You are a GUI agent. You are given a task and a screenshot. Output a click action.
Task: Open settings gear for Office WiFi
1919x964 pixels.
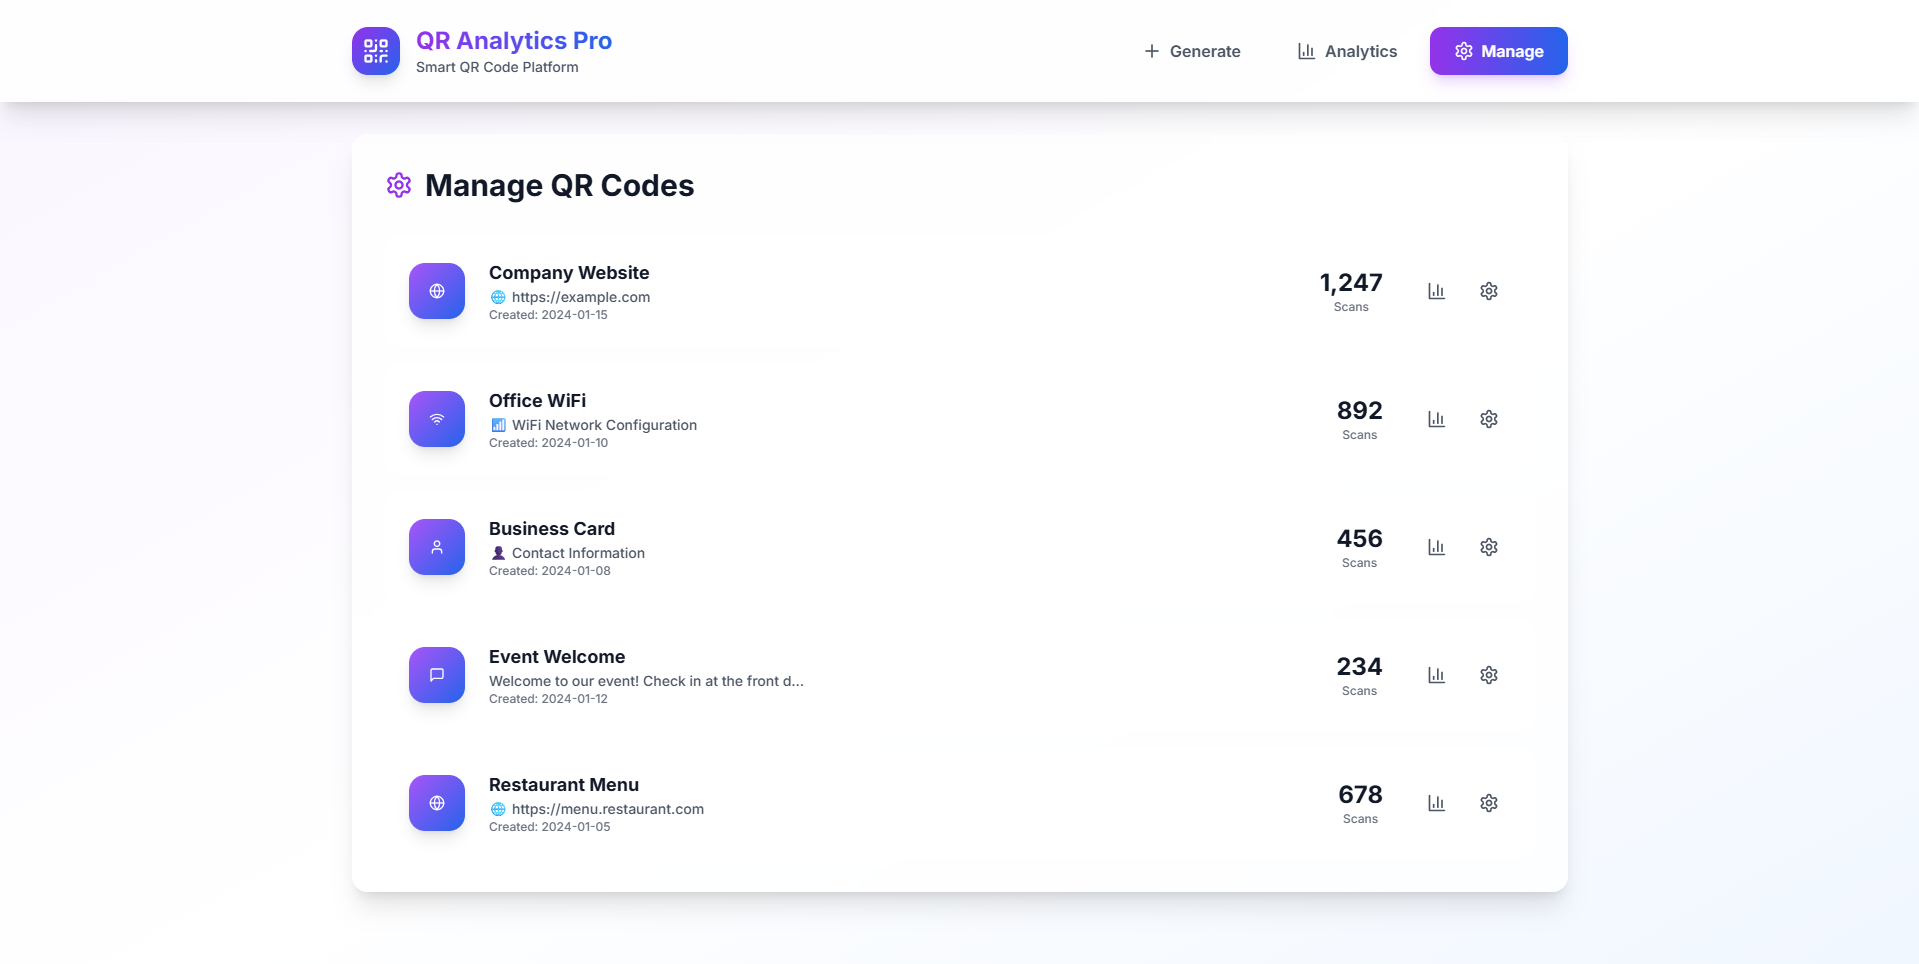click(x=1488, y=419)
